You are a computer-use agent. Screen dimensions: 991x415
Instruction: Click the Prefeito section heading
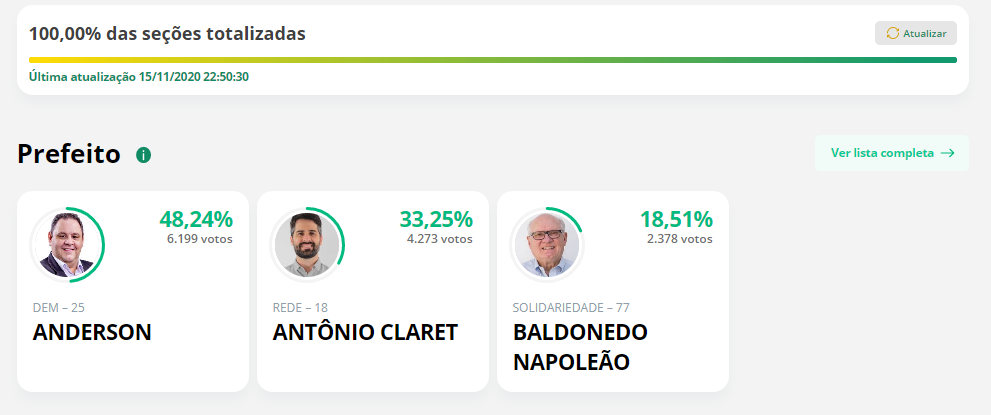pyautogui.click(x=69, y=153)
